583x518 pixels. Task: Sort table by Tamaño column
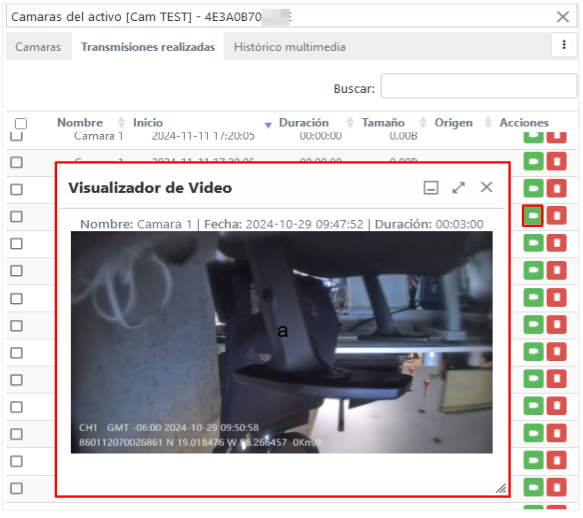pos(383,123)
